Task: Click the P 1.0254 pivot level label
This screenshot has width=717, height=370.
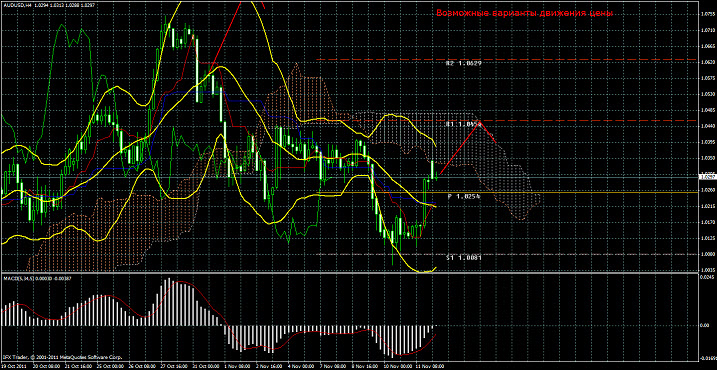Action: [465, 196]
